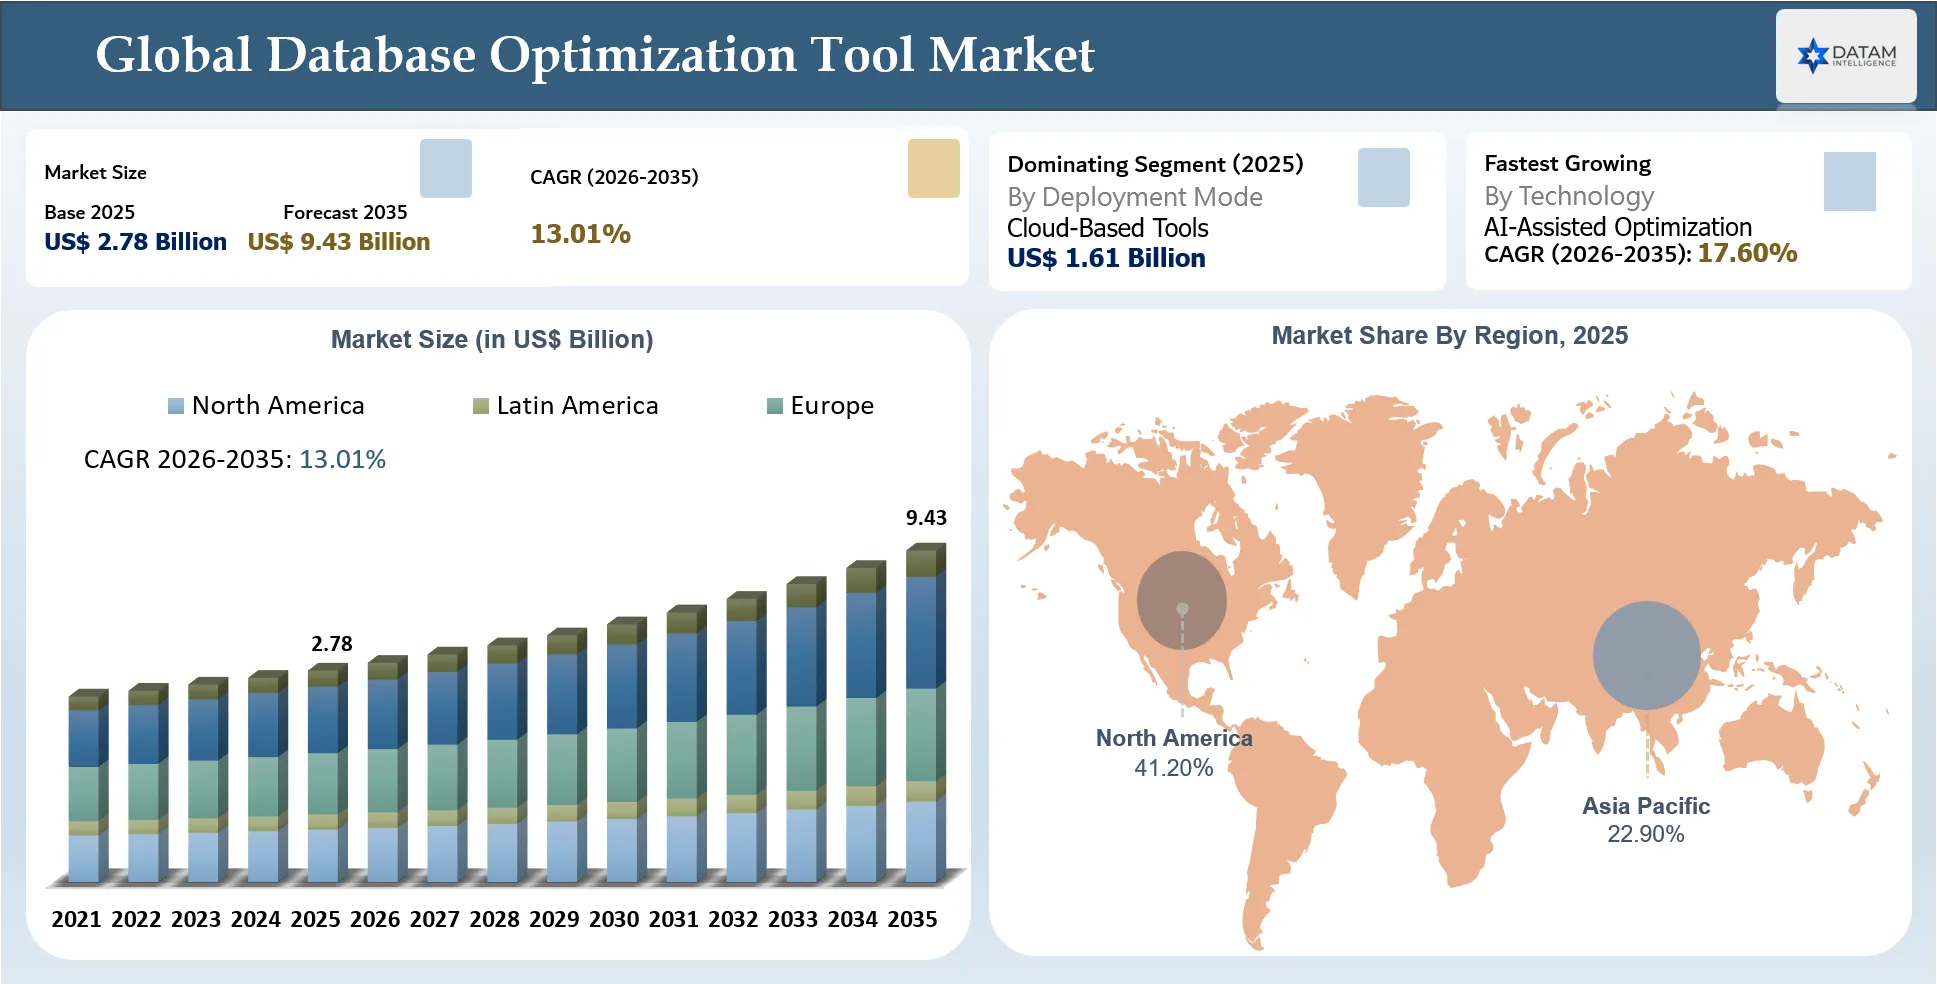Click the Market Size (in US$ Billion) heading
1937x984 pixels.
[492, 340]
